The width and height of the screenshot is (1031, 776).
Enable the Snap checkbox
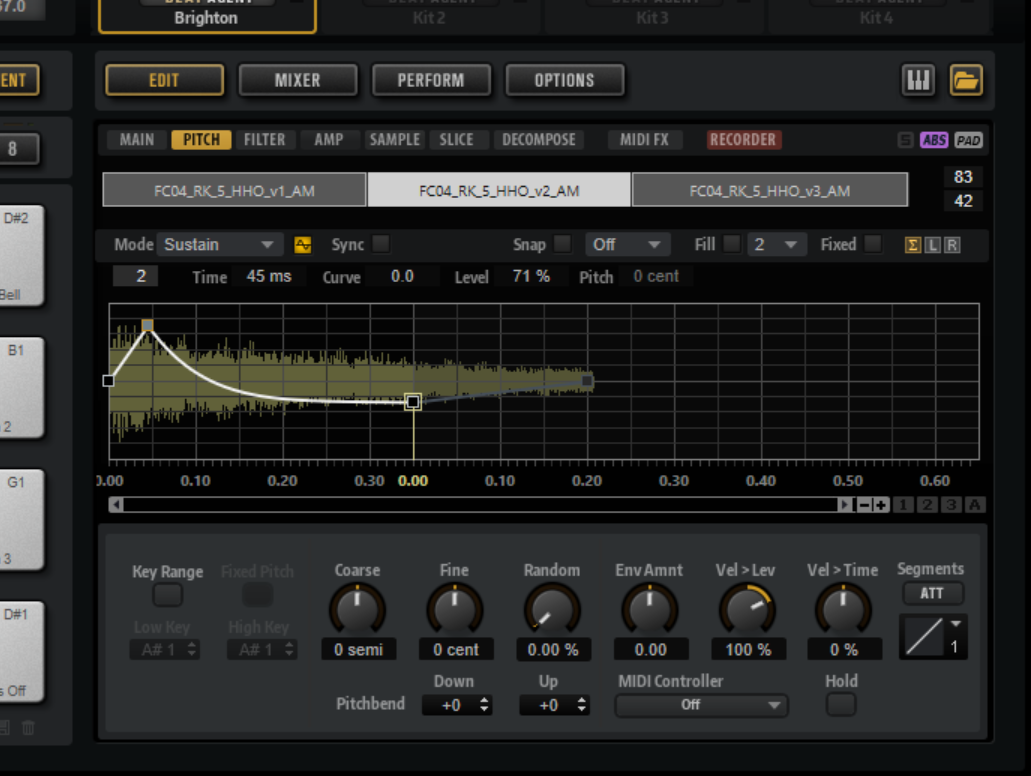pyautogui.click(x=562, y=244)
